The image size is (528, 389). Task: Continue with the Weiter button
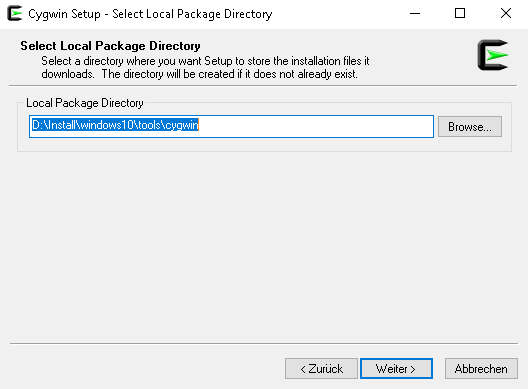[x=396, y=368]
